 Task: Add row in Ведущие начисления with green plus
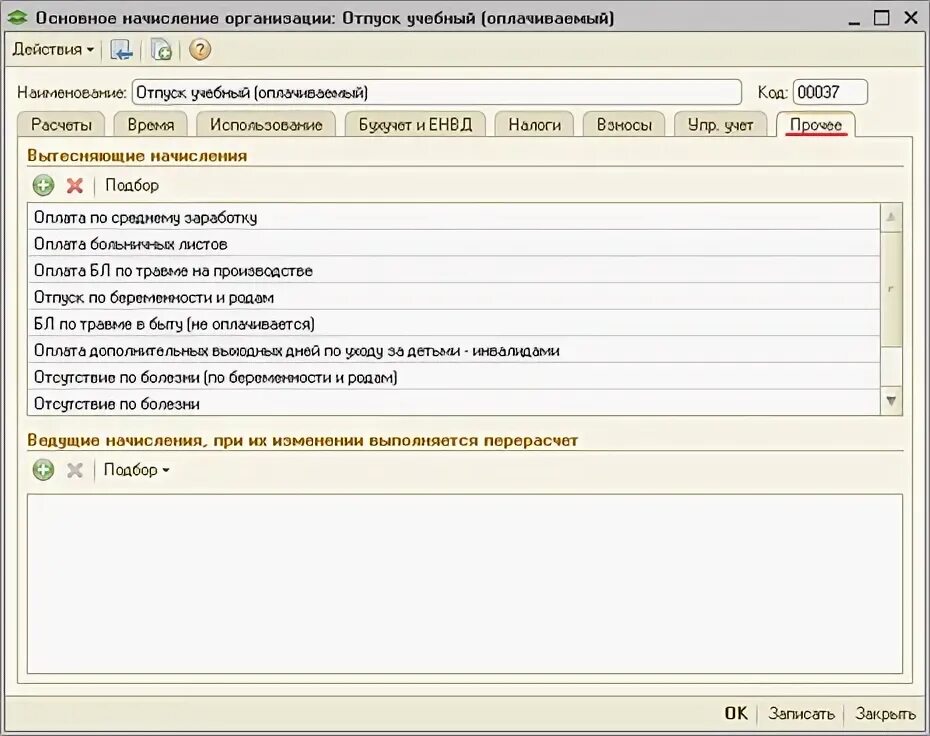tap(43, 470)
